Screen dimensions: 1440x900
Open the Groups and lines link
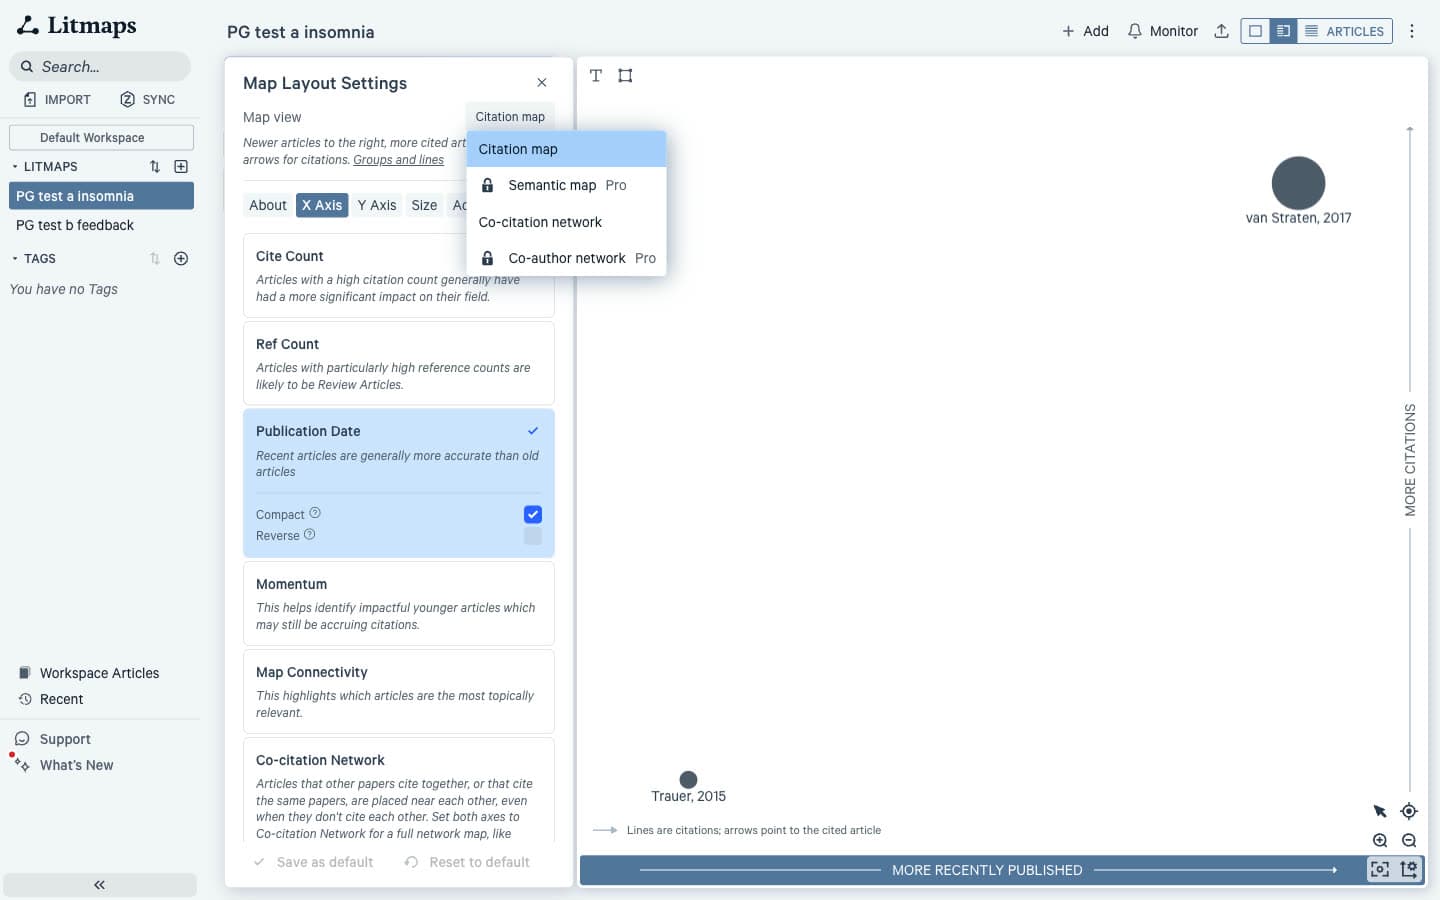tap(398, 160)
